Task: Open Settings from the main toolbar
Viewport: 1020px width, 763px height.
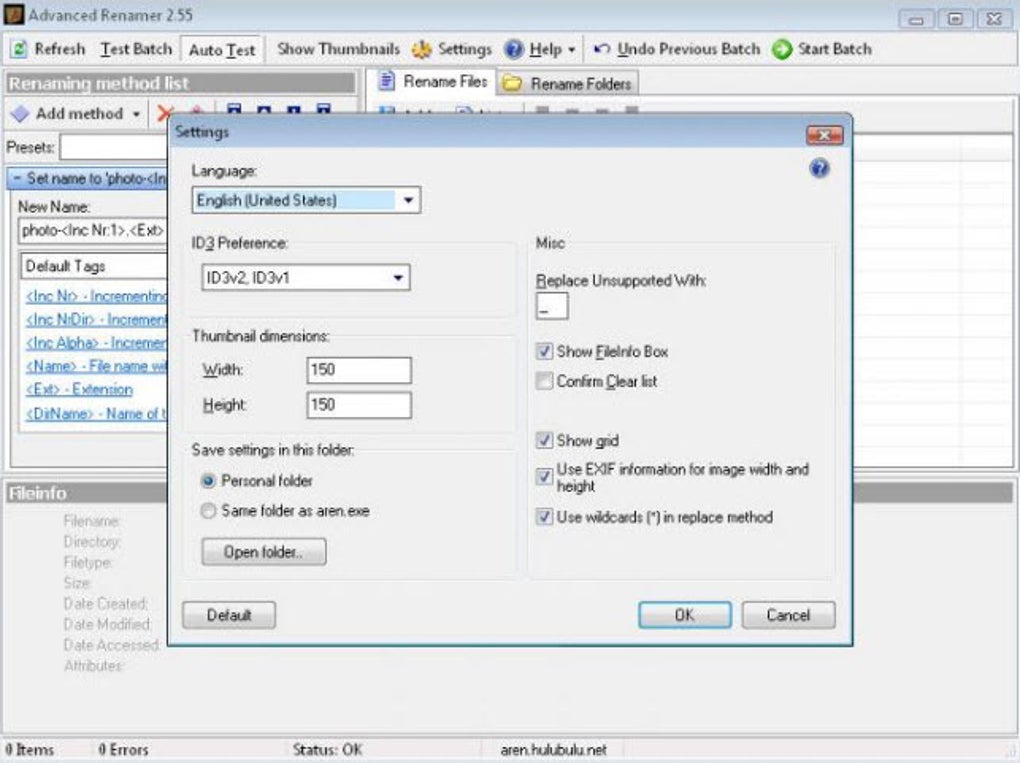Action: coord(452,49)
